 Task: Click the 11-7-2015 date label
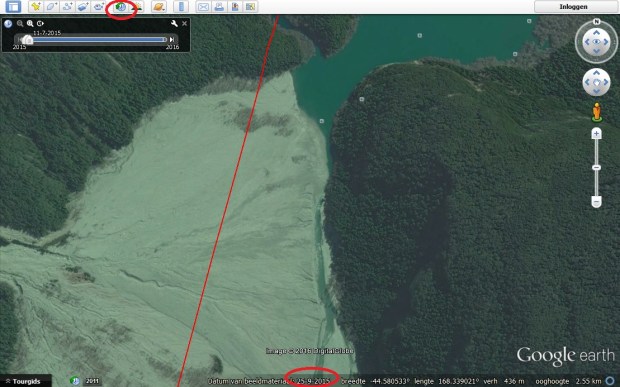pyautogui.click(x=47, y=33)
